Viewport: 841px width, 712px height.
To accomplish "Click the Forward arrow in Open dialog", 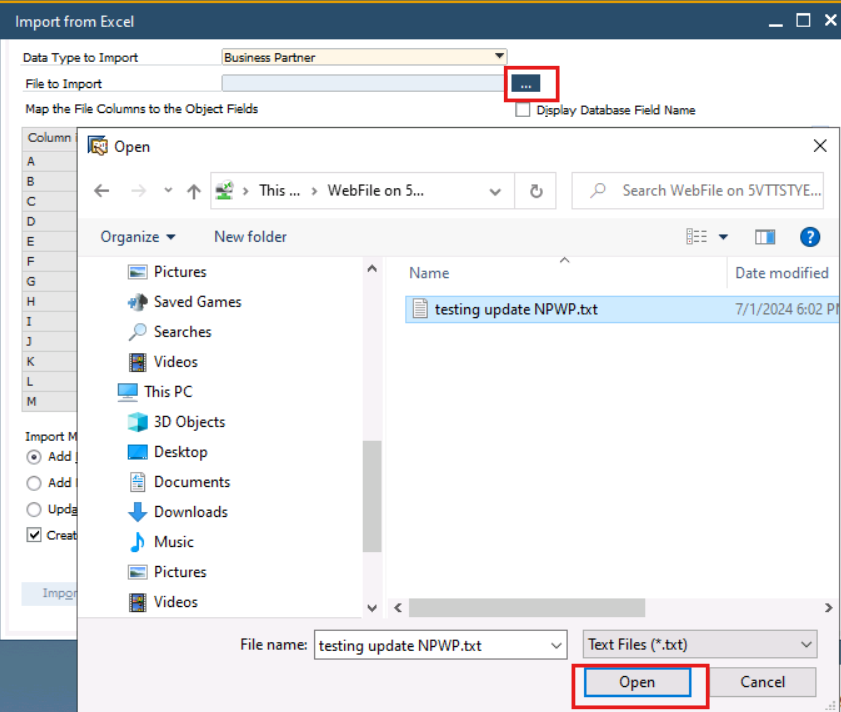I will [138, 190].
